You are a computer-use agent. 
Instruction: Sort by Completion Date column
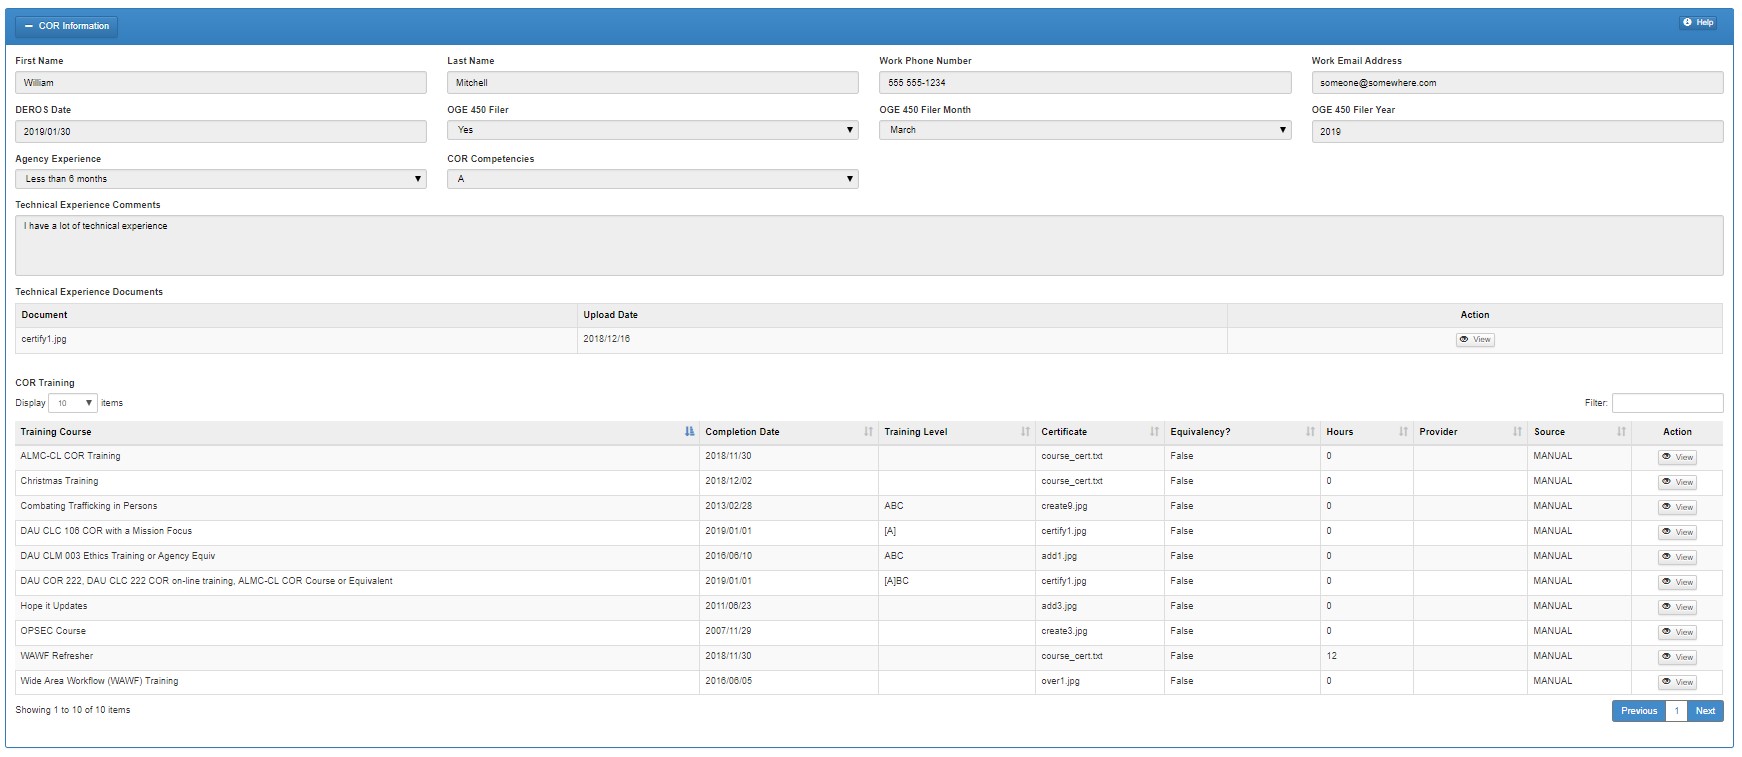coord(789,432)
